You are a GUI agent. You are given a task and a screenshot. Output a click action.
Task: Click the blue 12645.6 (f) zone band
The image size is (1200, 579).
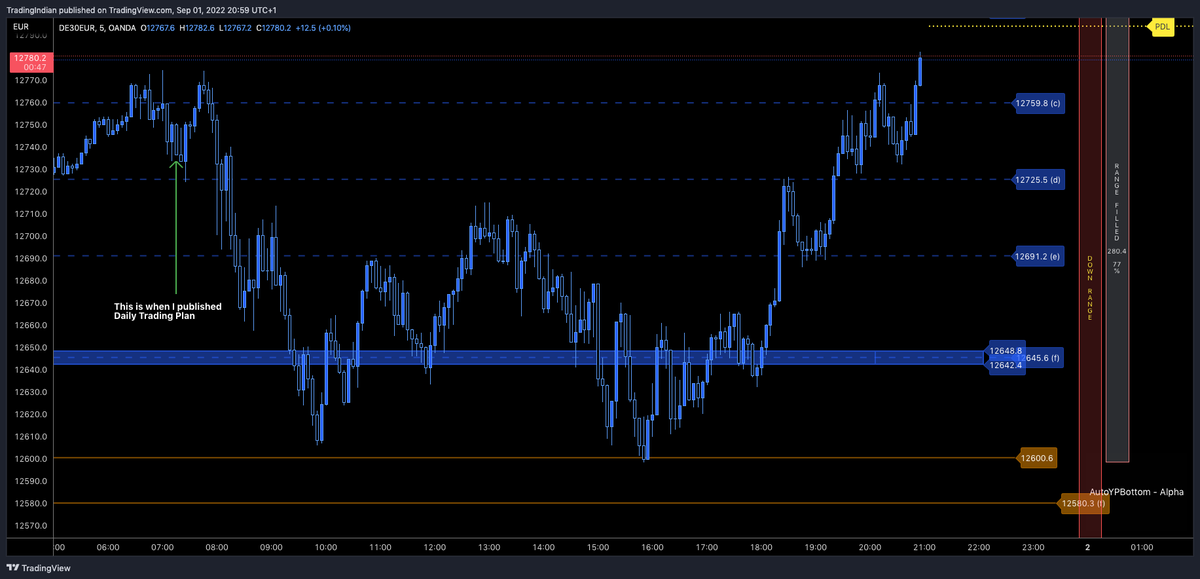[x=517, y=358]
